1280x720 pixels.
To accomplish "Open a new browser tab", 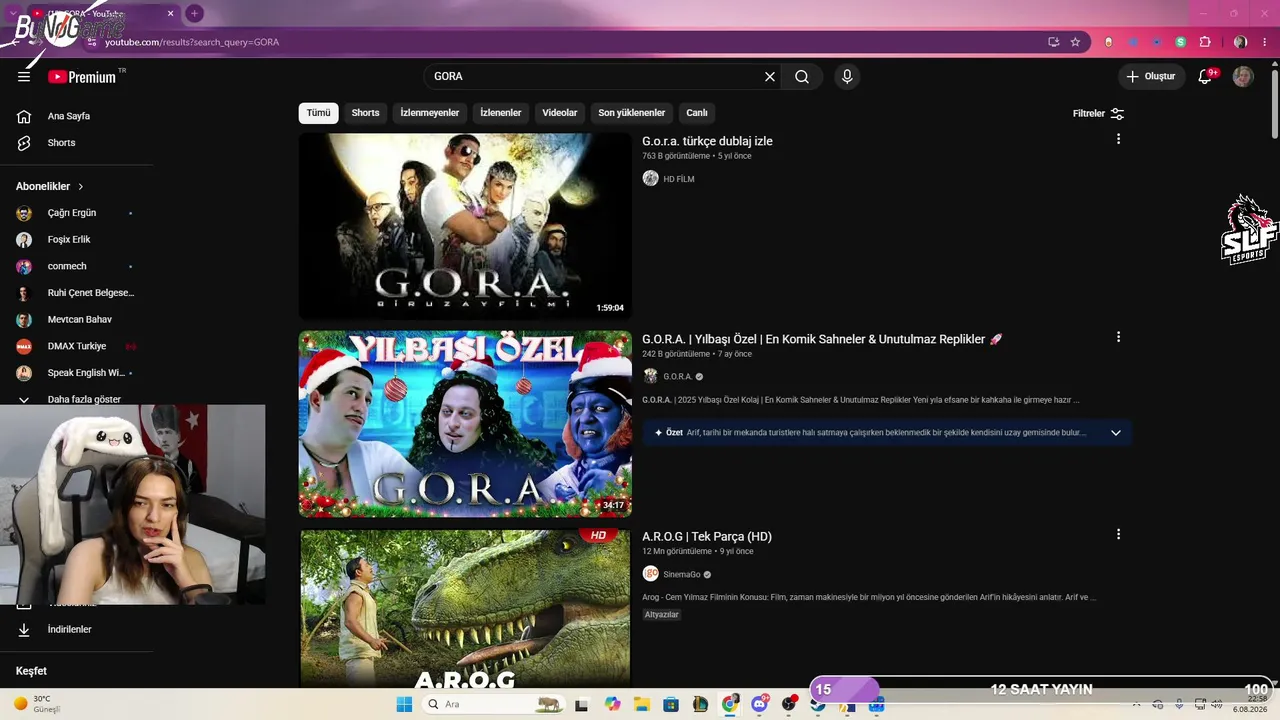I will click(x=194, y=14).
